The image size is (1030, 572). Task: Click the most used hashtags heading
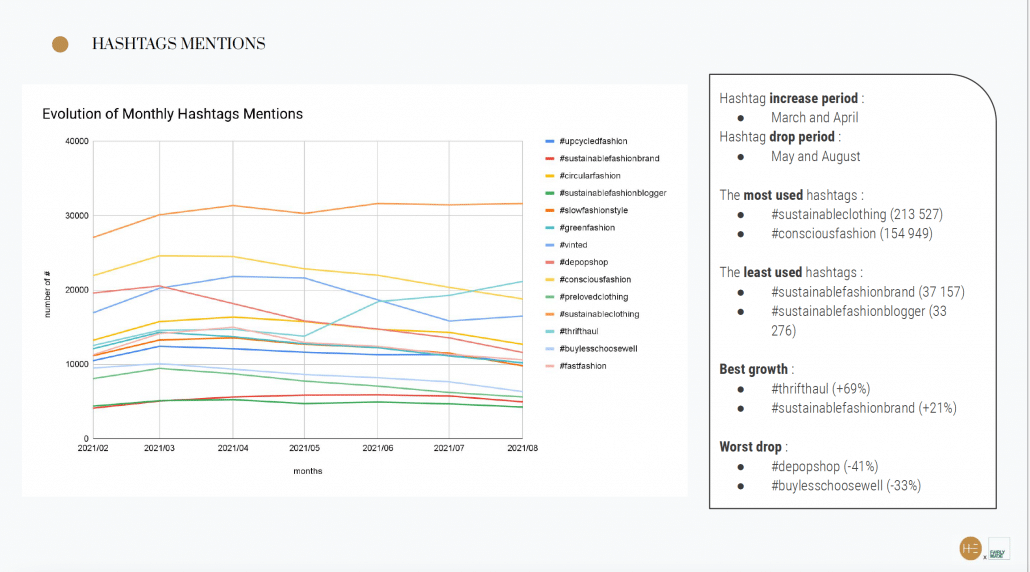791,195
